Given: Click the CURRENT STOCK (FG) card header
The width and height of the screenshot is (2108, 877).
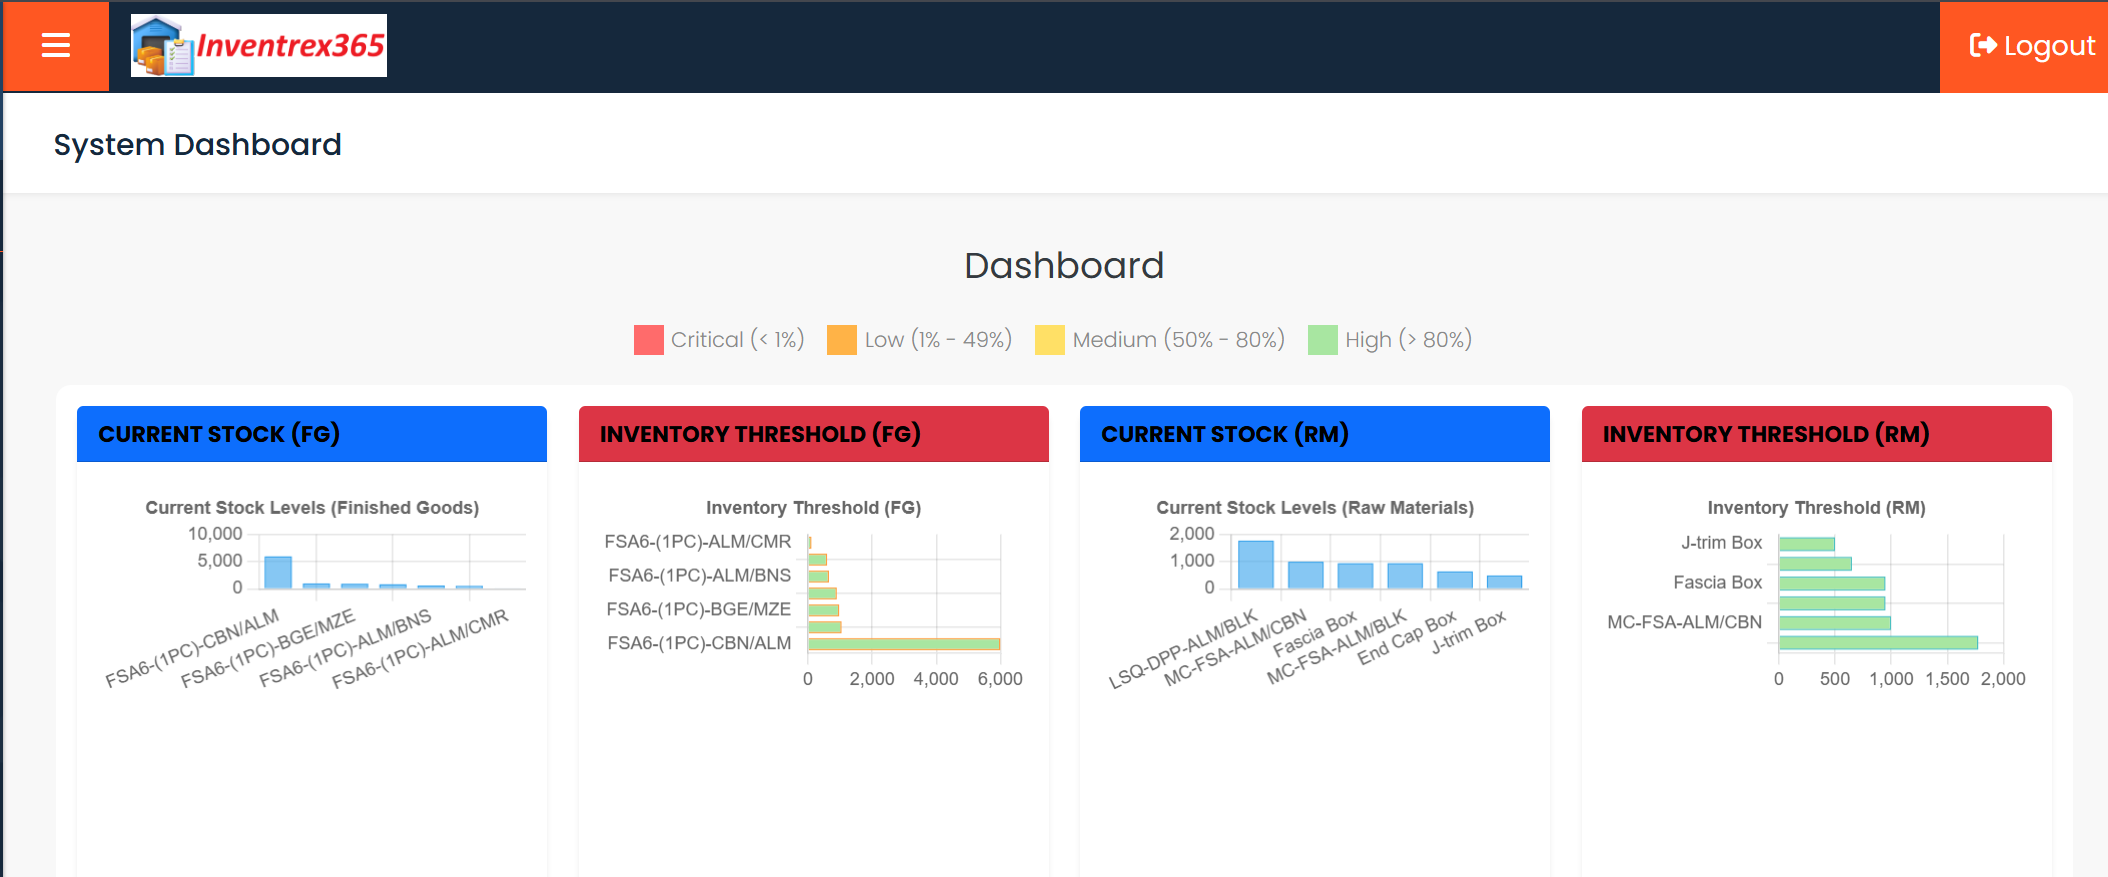Looking at the screenshot, I should [312, 434].
